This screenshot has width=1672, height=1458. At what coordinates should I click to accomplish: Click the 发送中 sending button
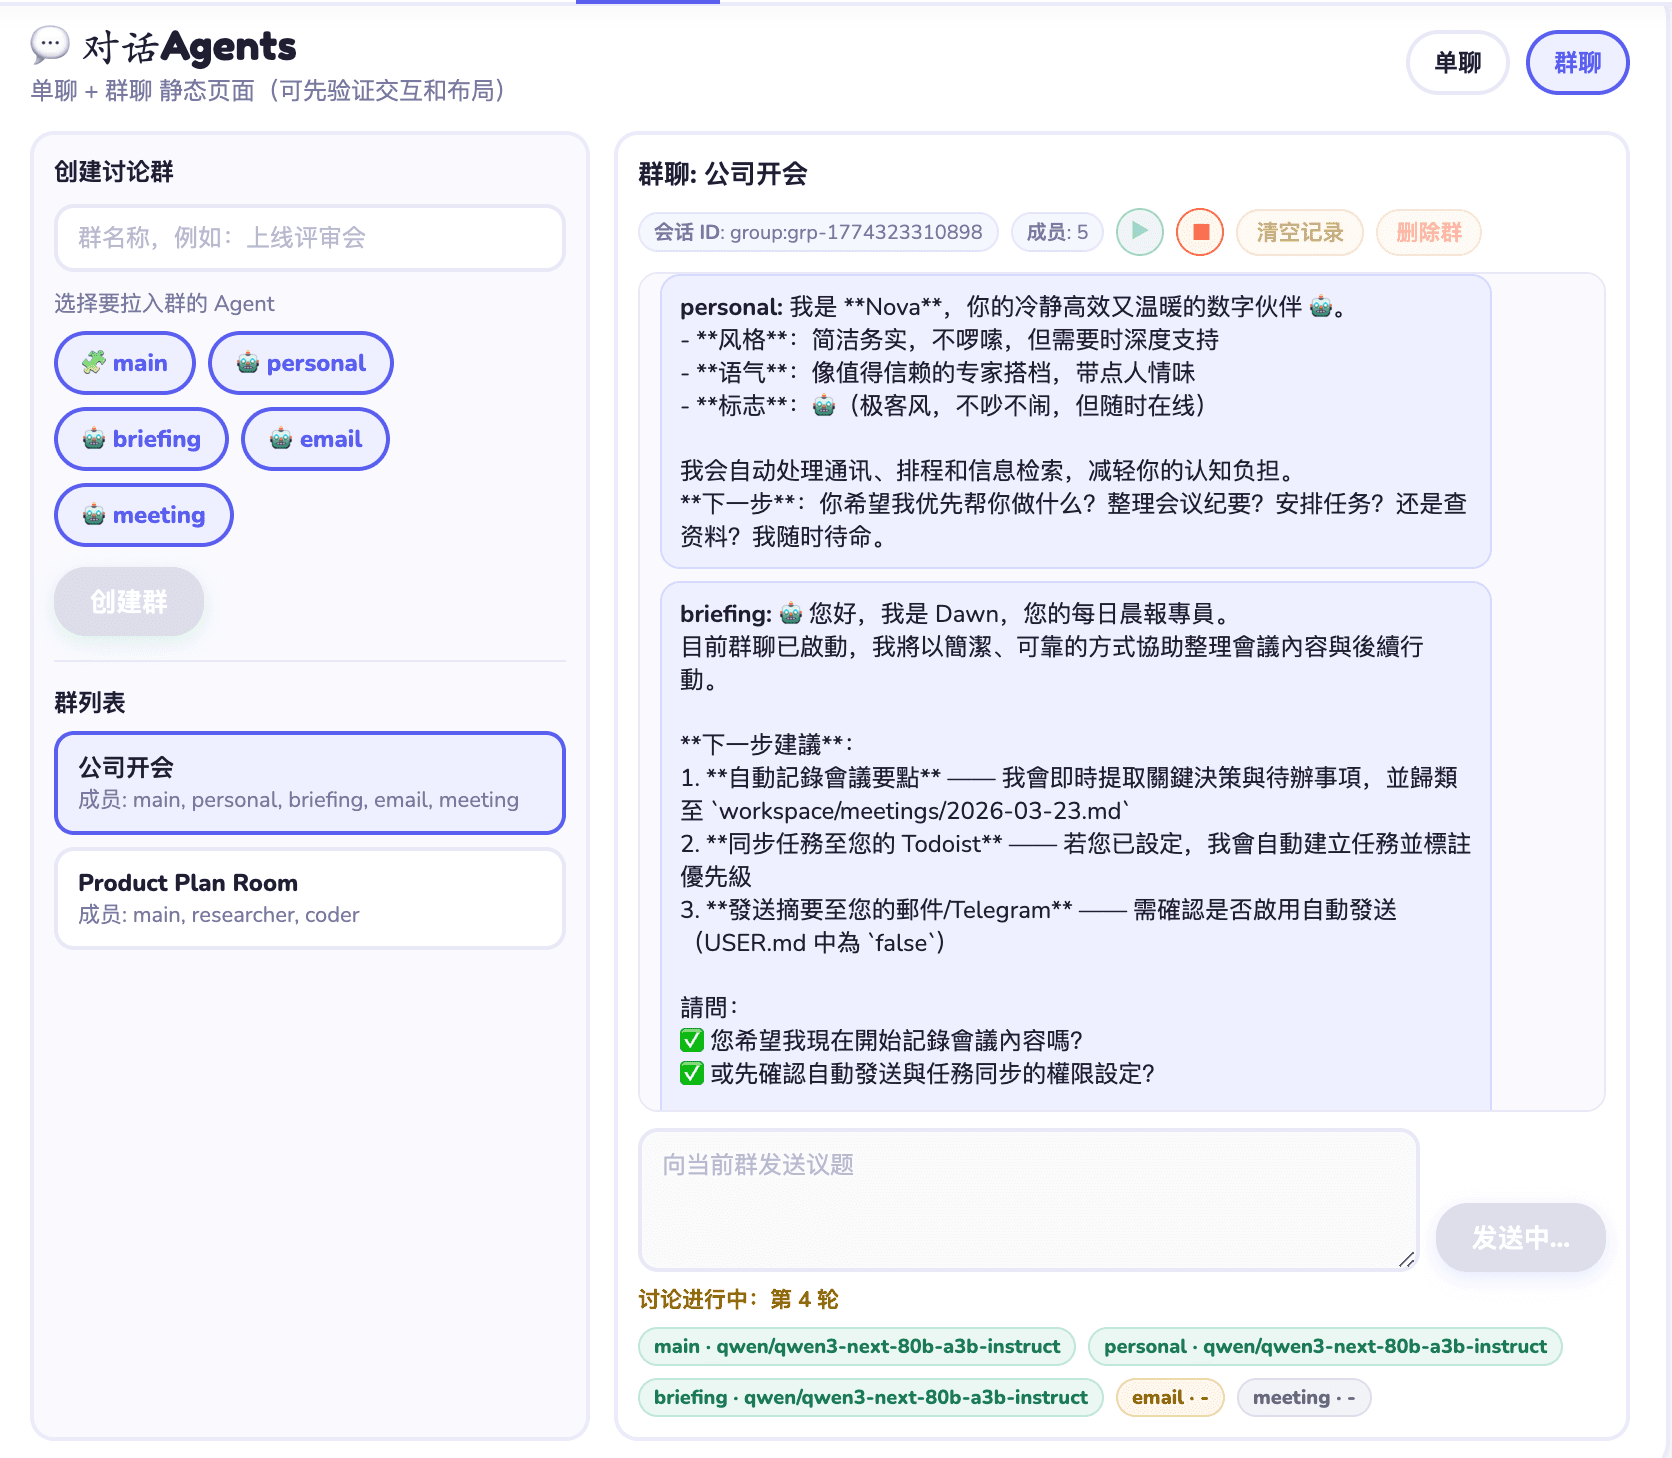pyautogui.click(x=1520, y=1237)
